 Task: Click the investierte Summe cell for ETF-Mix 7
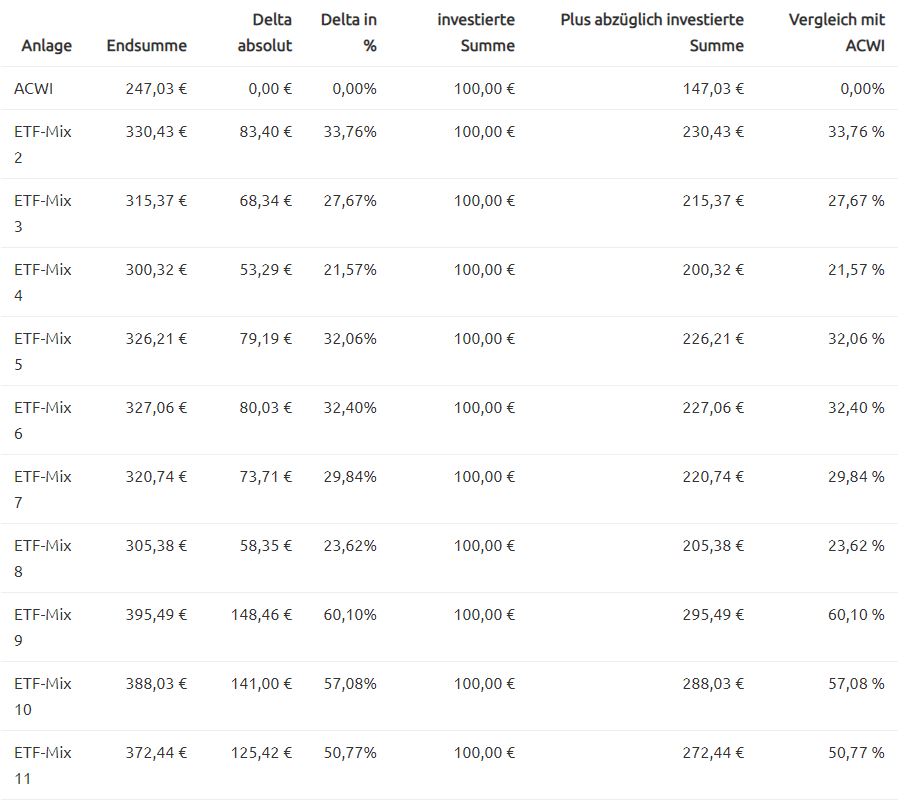484,477
